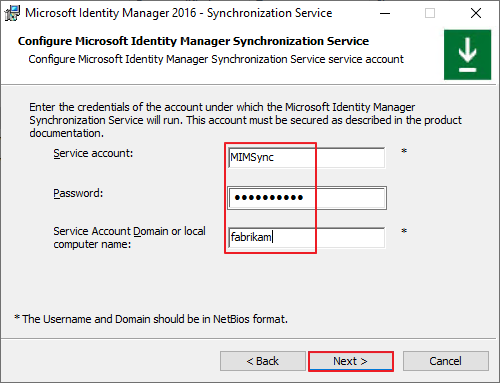Screen dimensions: 500x383
Task: Click the 'Password:' label
Action: click(x=78, y=193)
